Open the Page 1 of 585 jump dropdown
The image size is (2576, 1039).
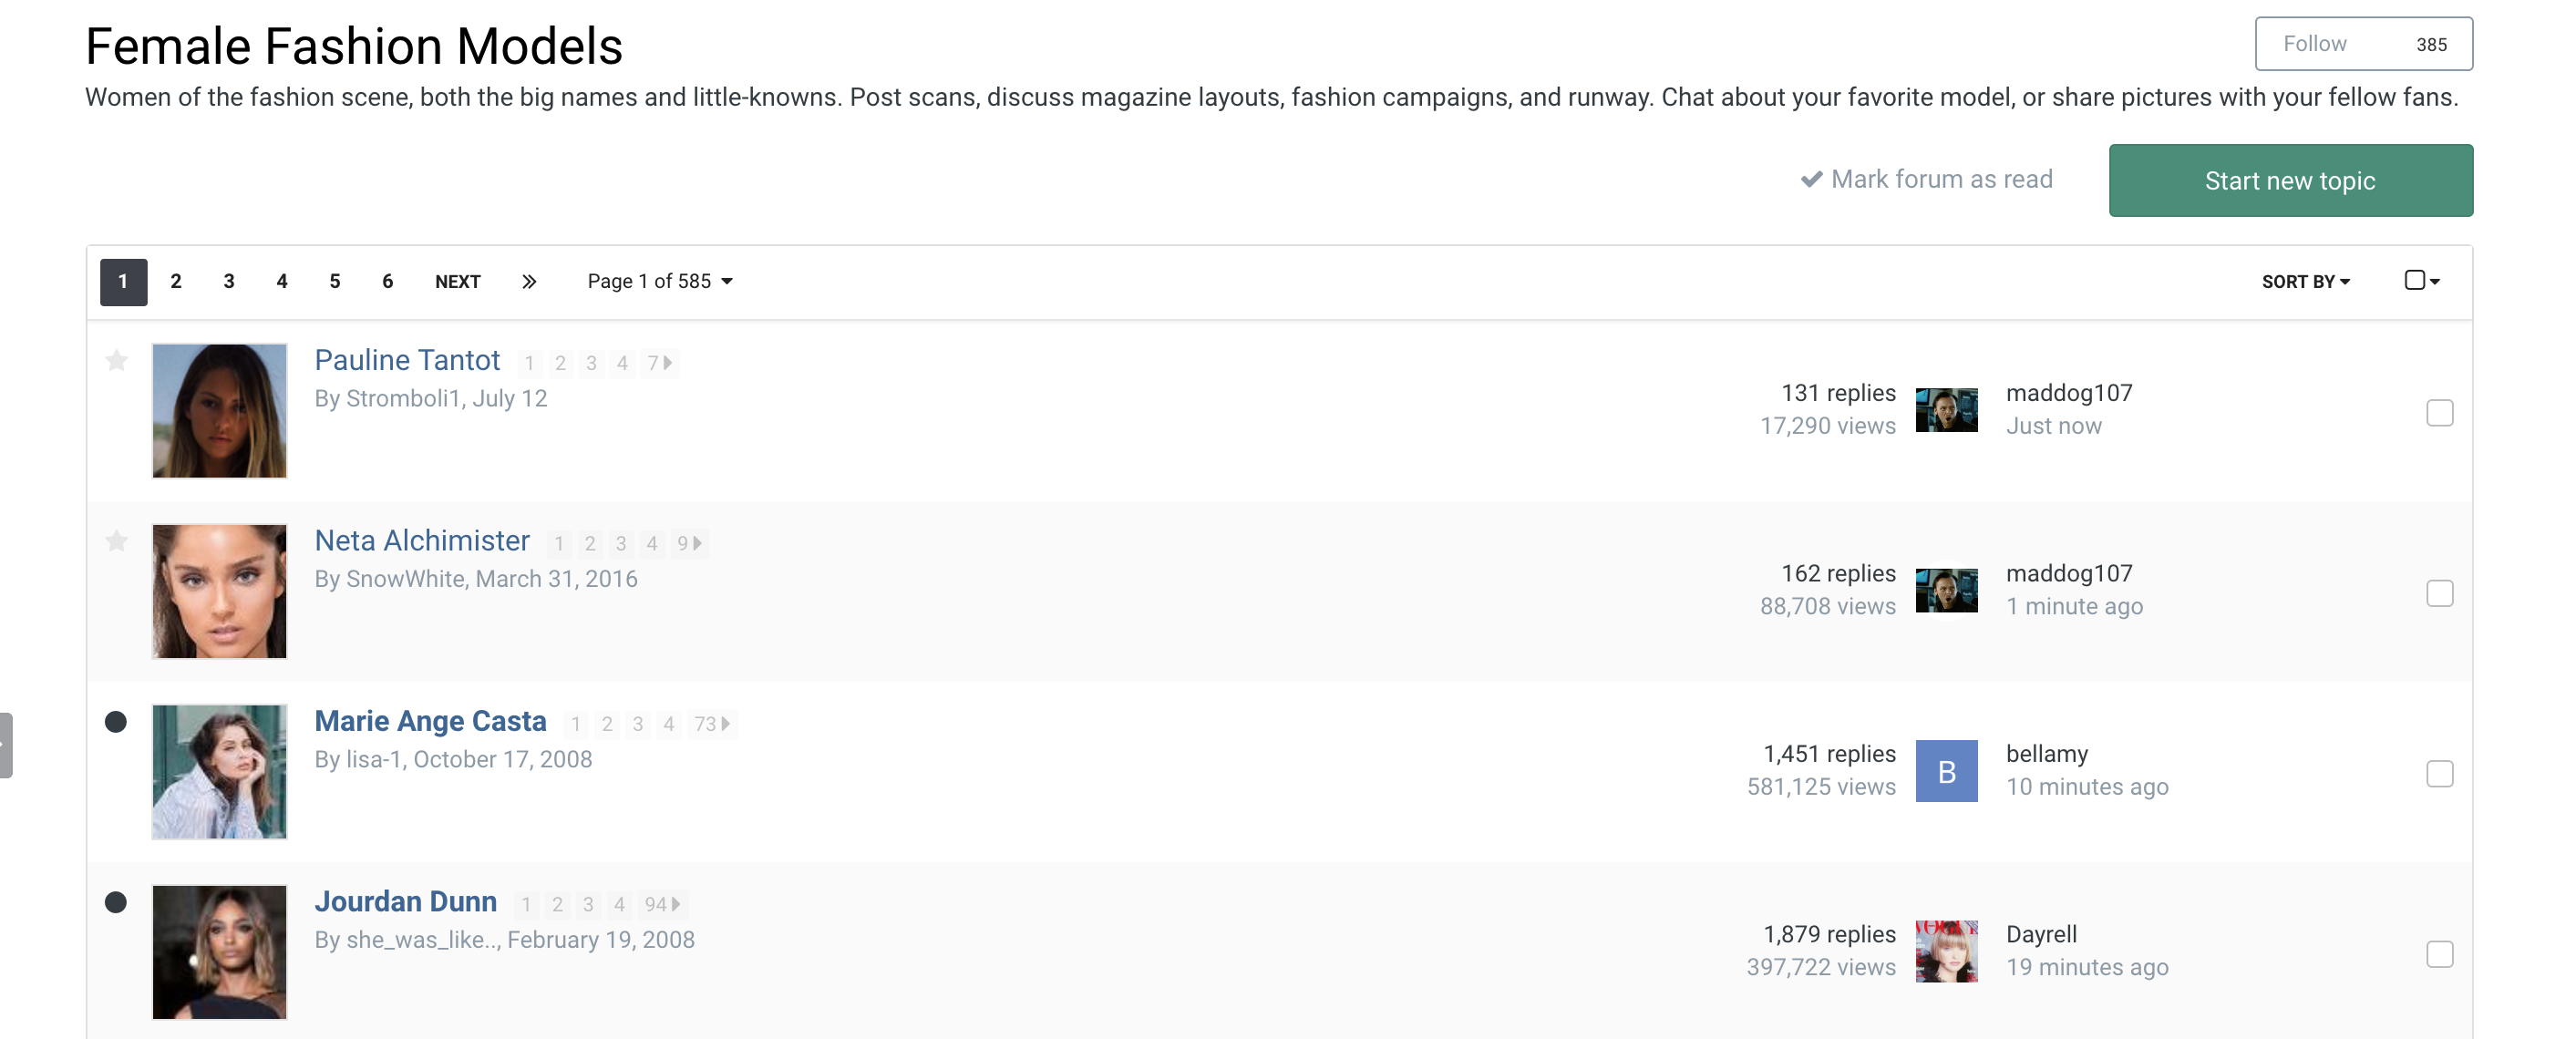[660, 282]
